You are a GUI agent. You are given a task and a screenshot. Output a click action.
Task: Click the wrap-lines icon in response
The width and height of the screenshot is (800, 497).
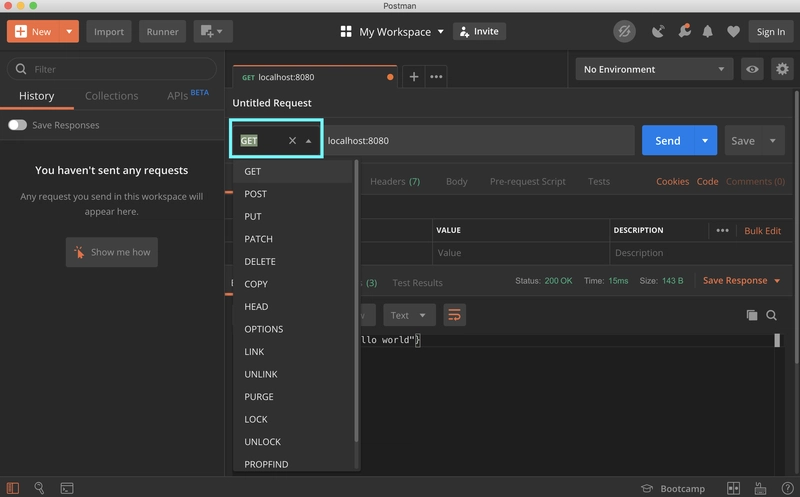455,315
